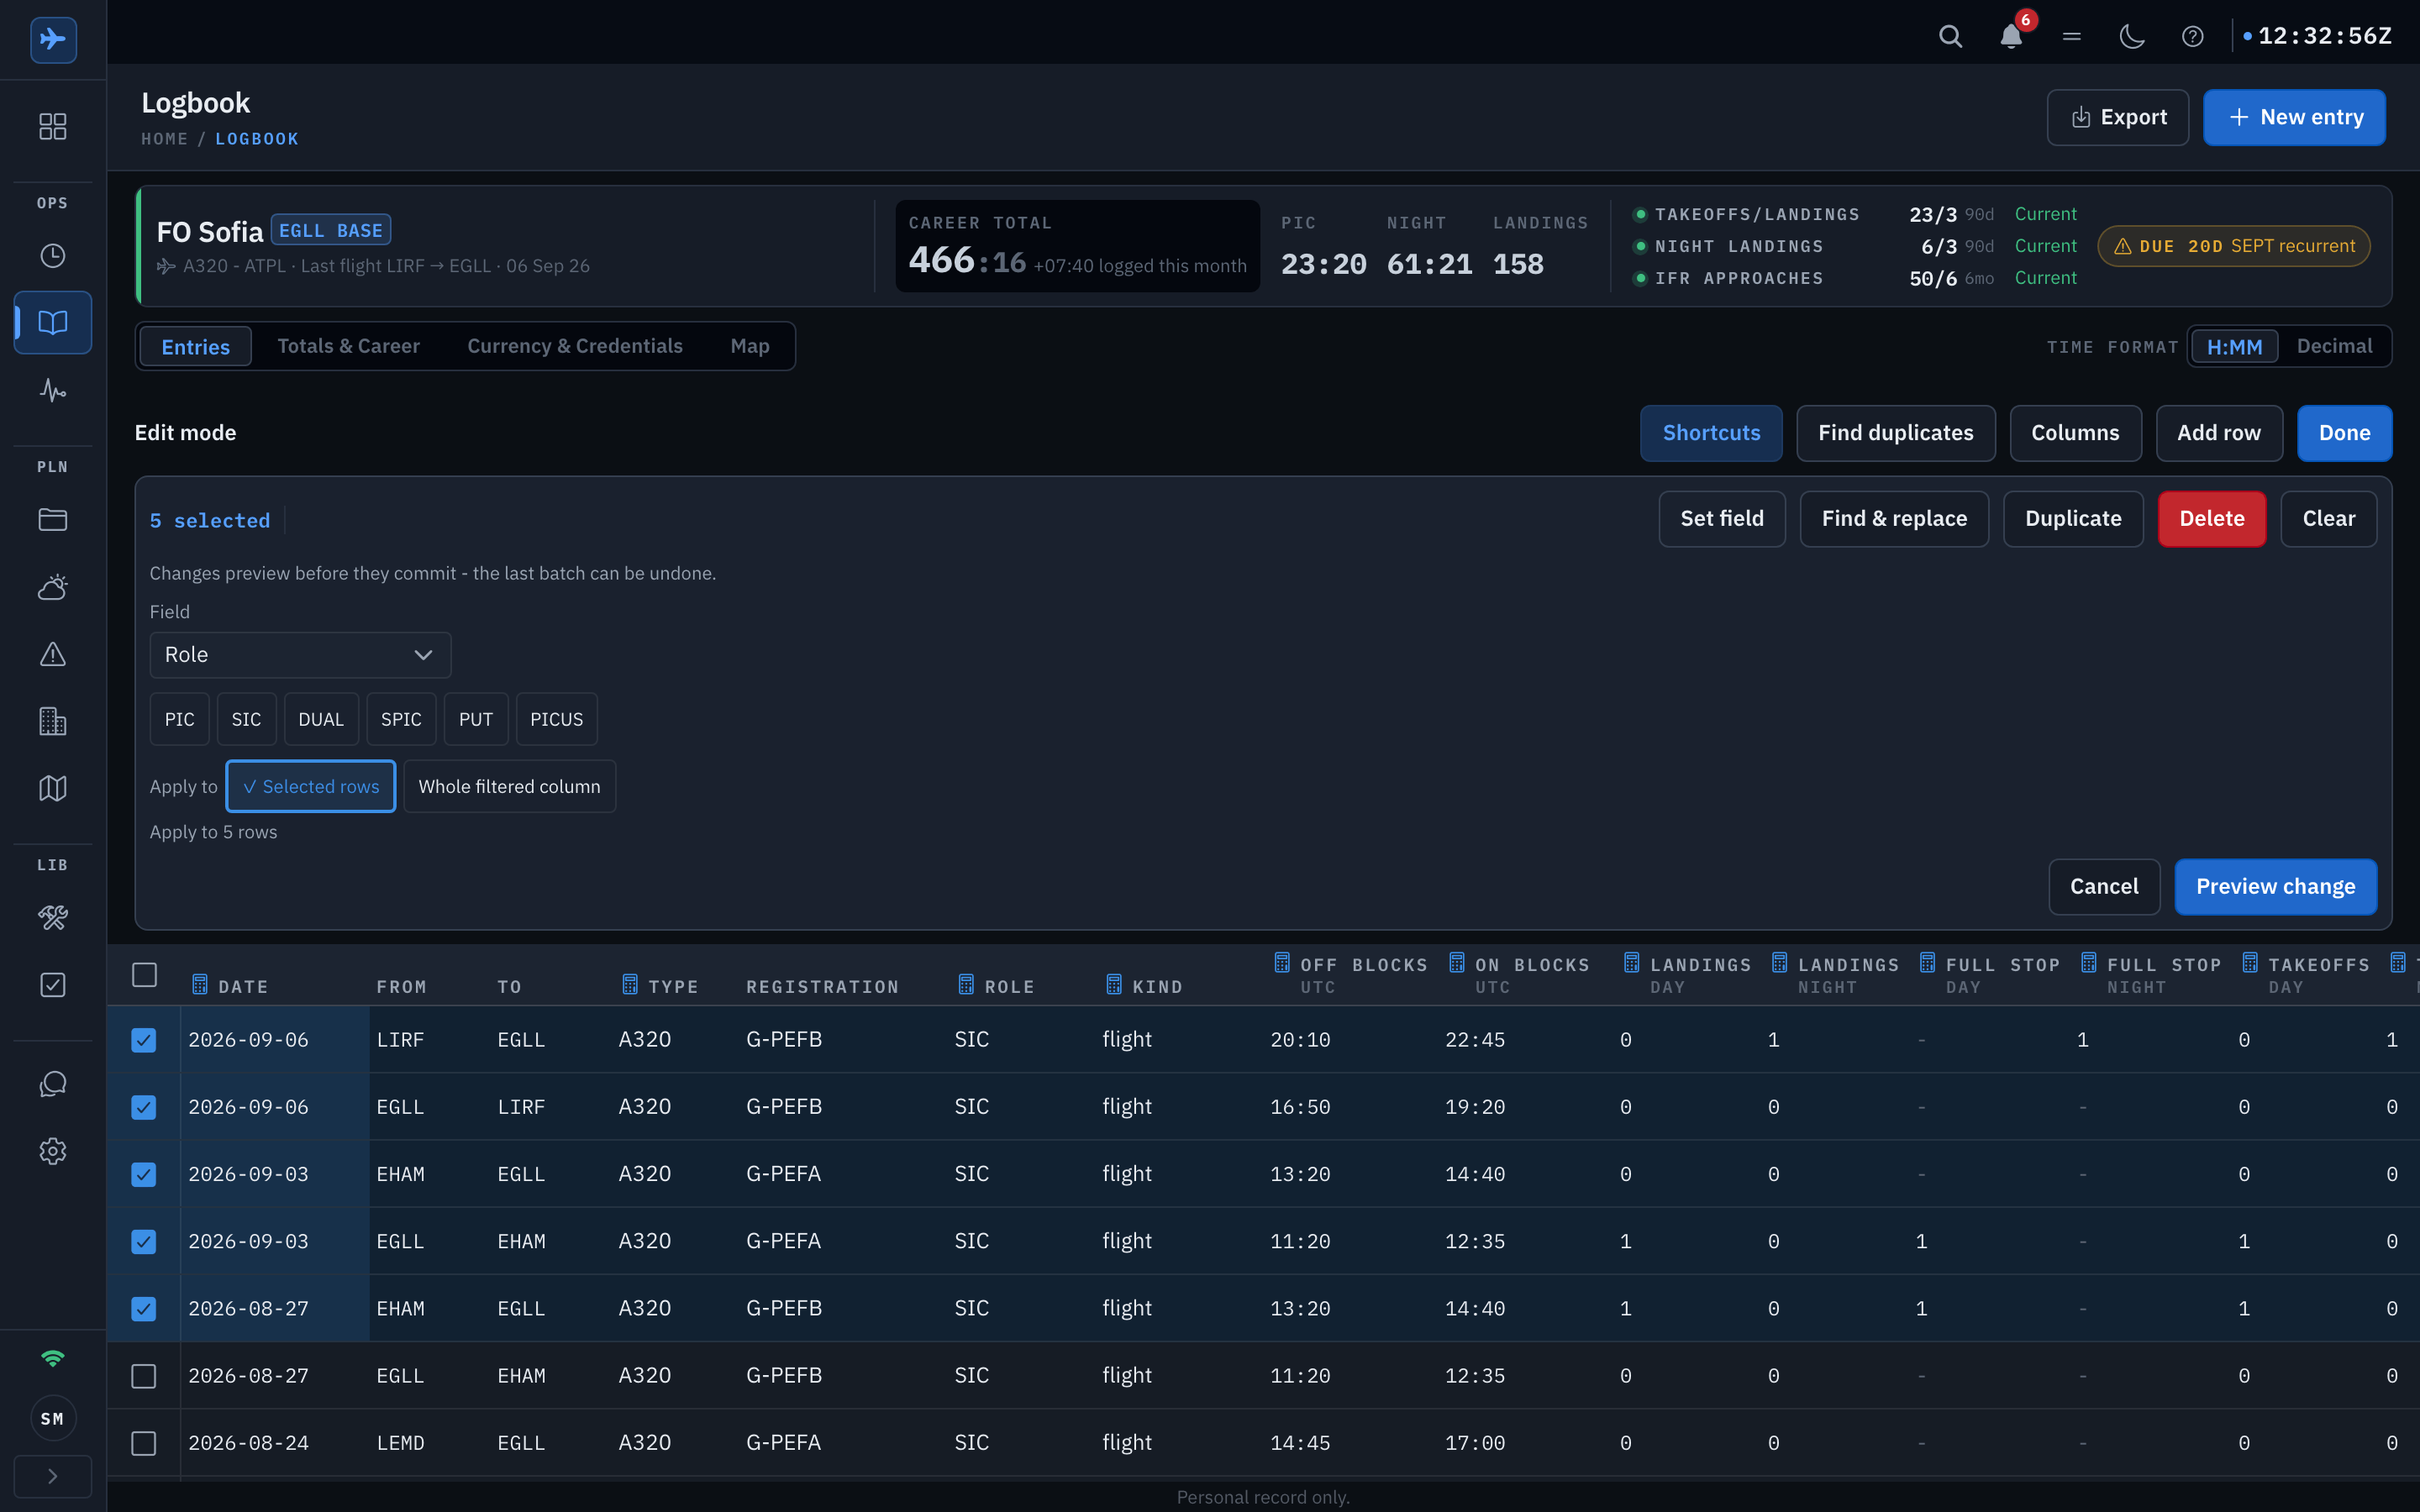The height and width of the screenshot is (1512, 2420).
Task: Click Done to exit edit mode
Action: pos(2344,433)
